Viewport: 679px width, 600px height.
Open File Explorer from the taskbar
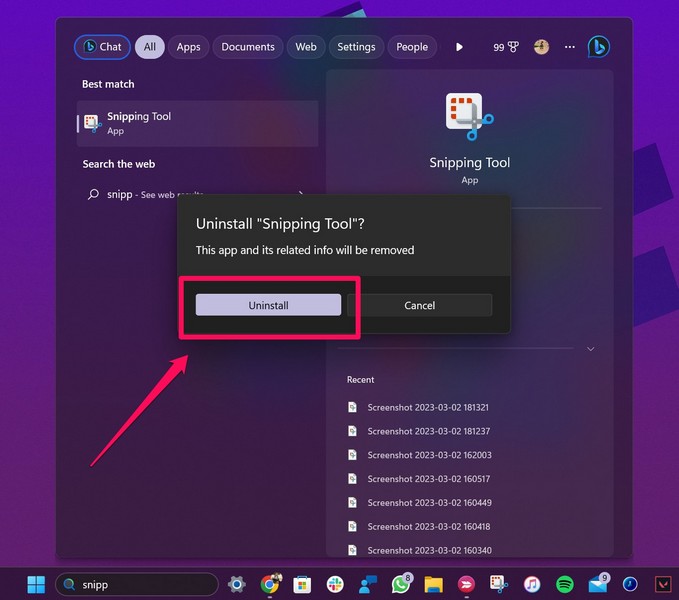(x=433, y=584)
